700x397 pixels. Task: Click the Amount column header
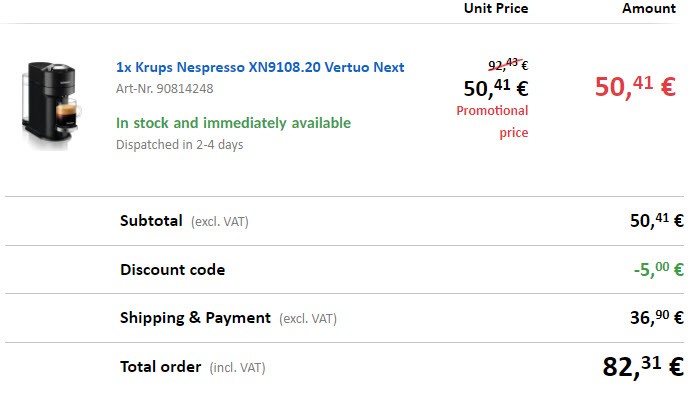[649, 8]
